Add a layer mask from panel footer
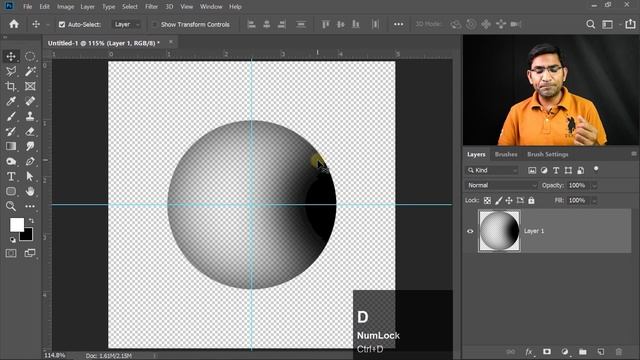This screenshot has height=360, width=640. 547,351
